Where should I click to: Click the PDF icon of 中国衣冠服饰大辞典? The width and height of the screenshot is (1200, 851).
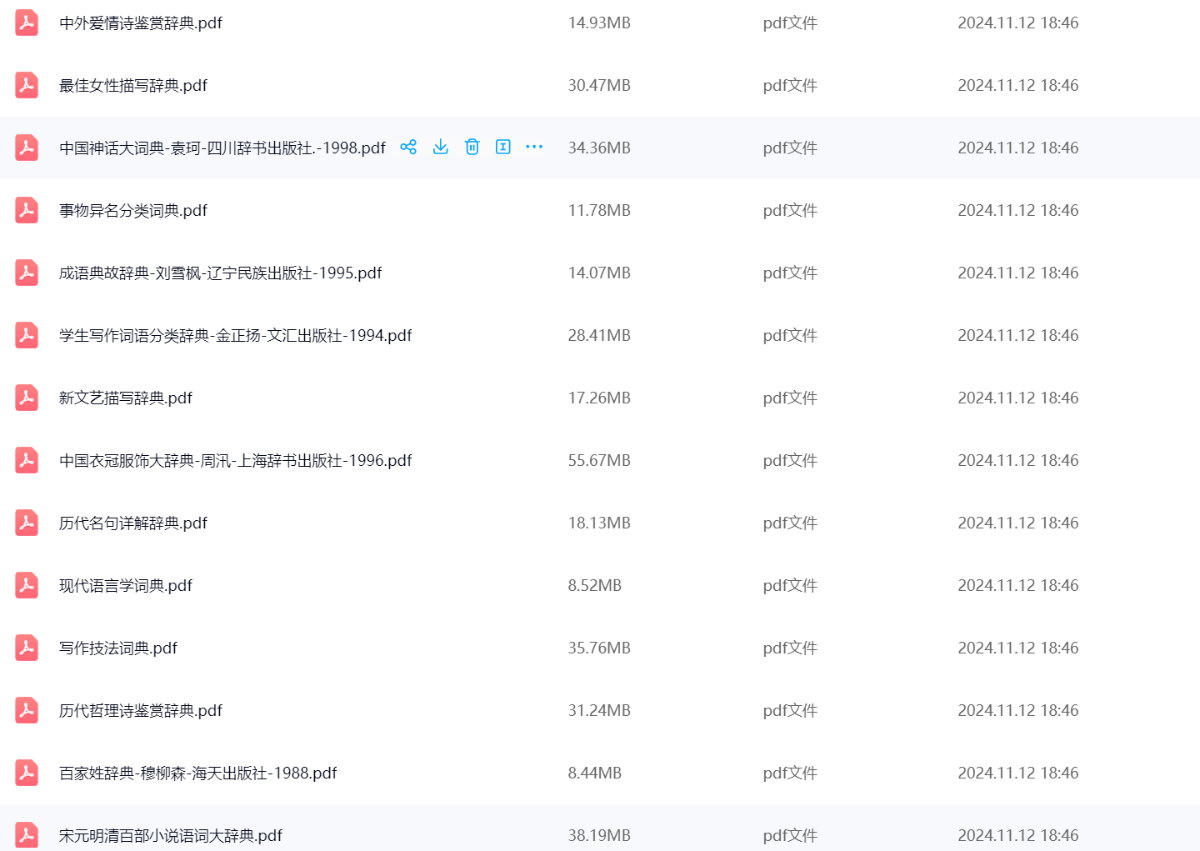tap(26, 460)
